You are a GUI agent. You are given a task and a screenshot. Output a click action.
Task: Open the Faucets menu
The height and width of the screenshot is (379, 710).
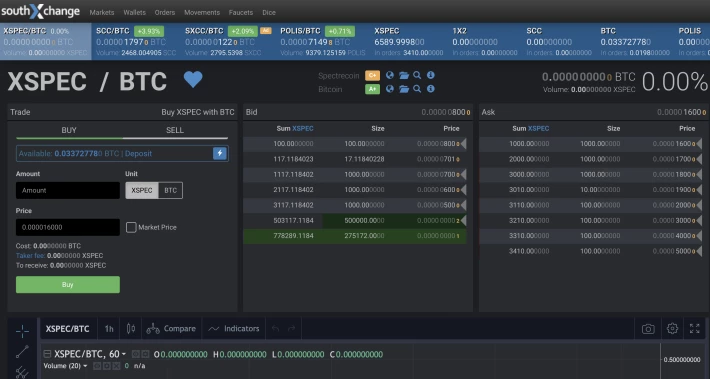[241, 13]
